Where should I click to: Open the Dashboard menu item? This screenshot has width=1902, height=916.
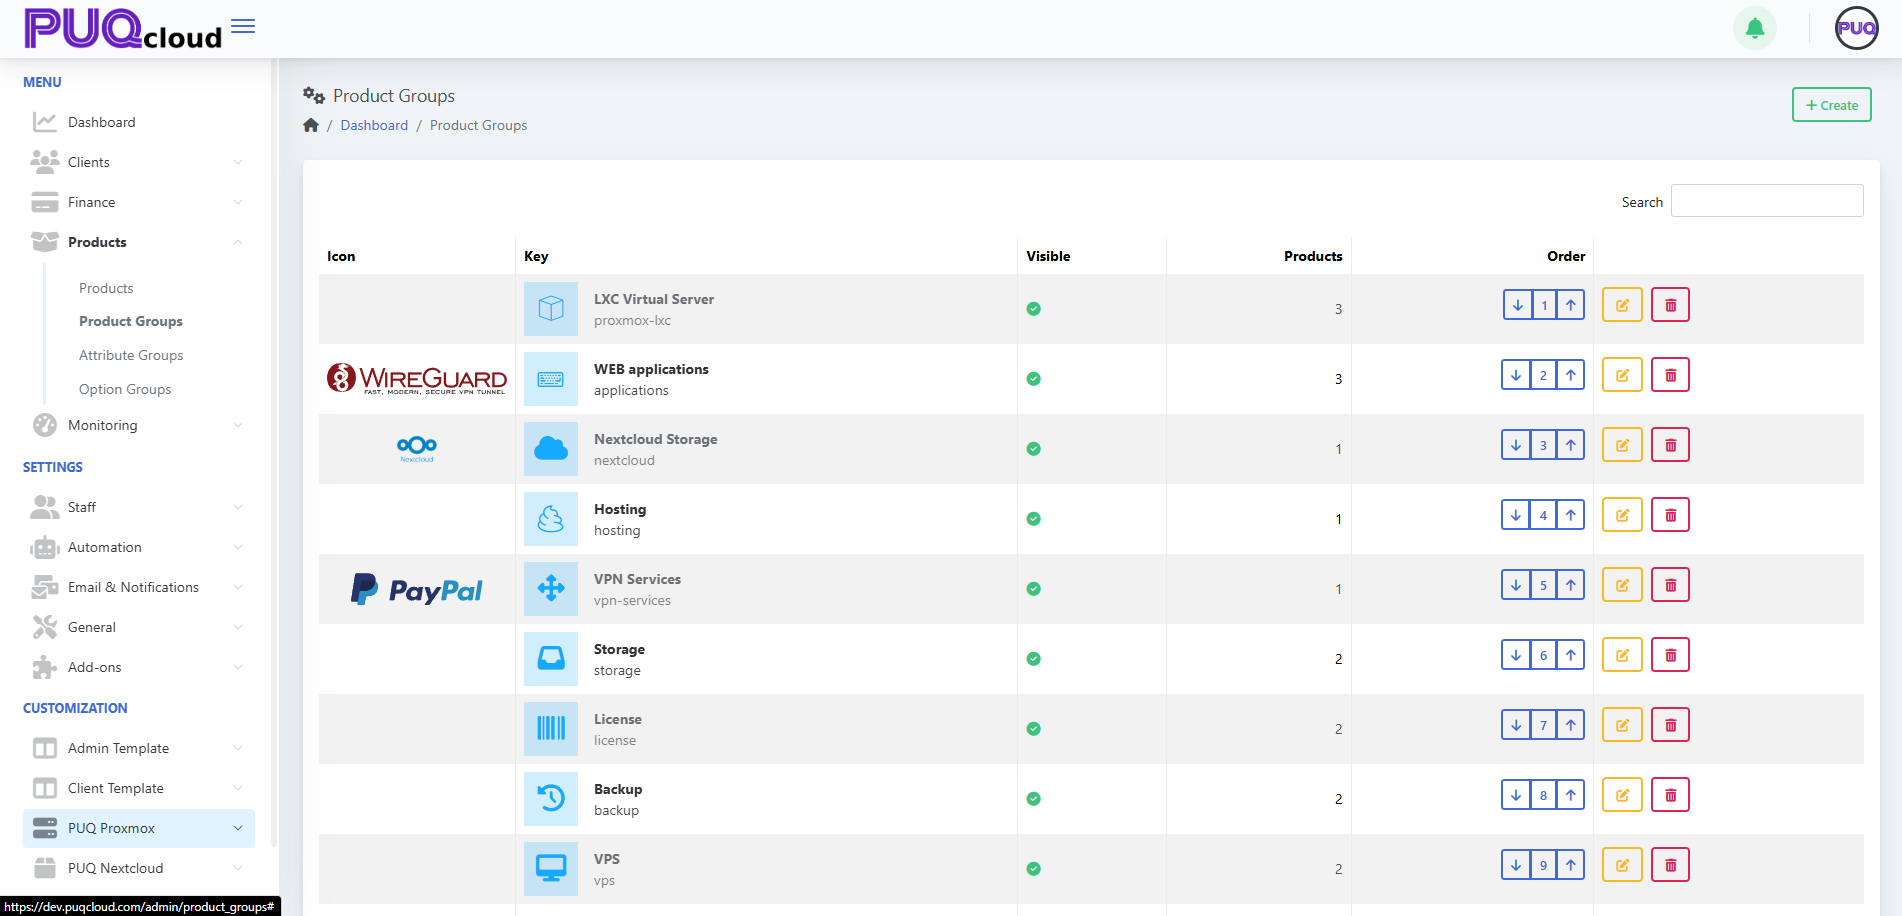[137, 122]
